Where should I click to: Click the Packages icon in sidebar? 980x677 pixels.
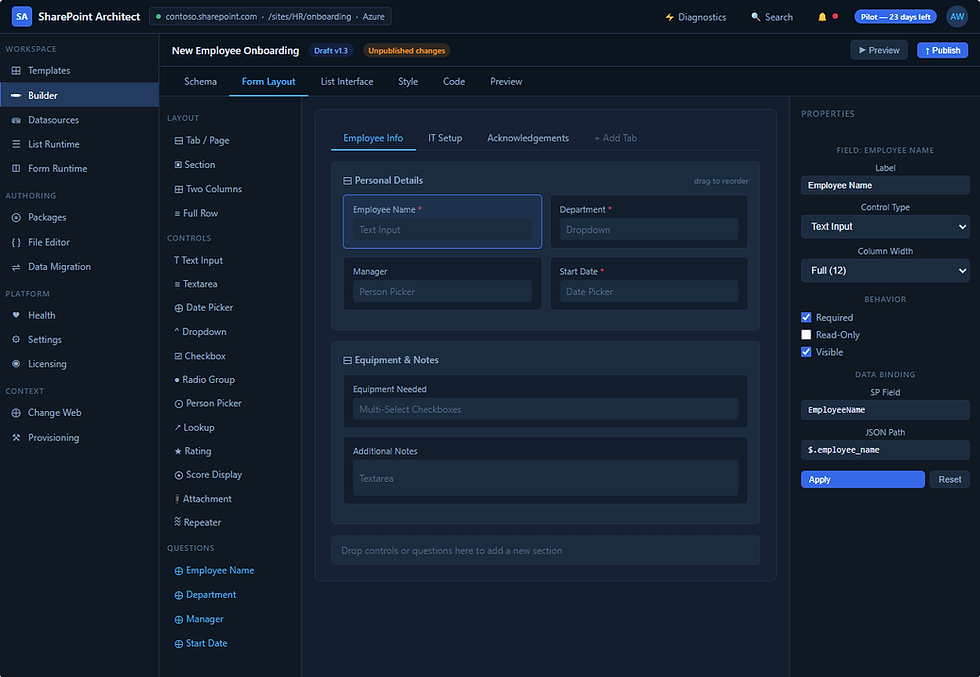[16, 218]
